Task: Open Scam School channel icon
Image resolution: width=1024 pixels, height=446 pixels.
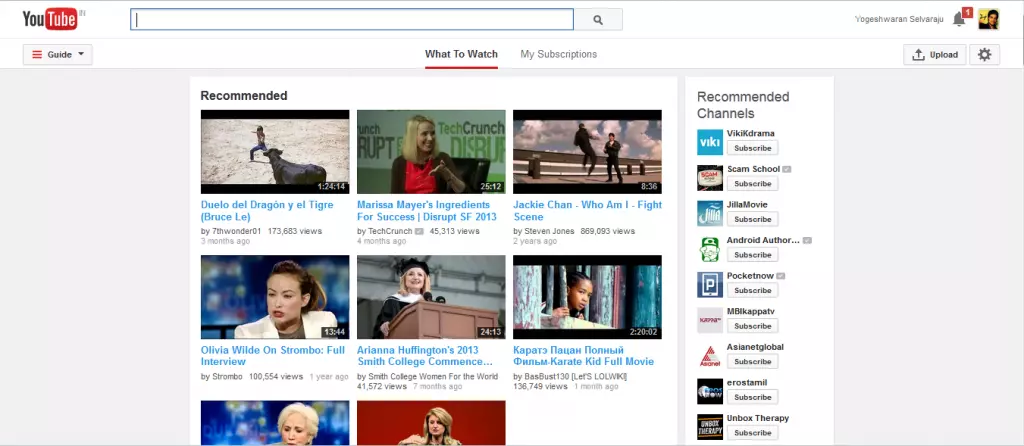Action: pos(710,178)
